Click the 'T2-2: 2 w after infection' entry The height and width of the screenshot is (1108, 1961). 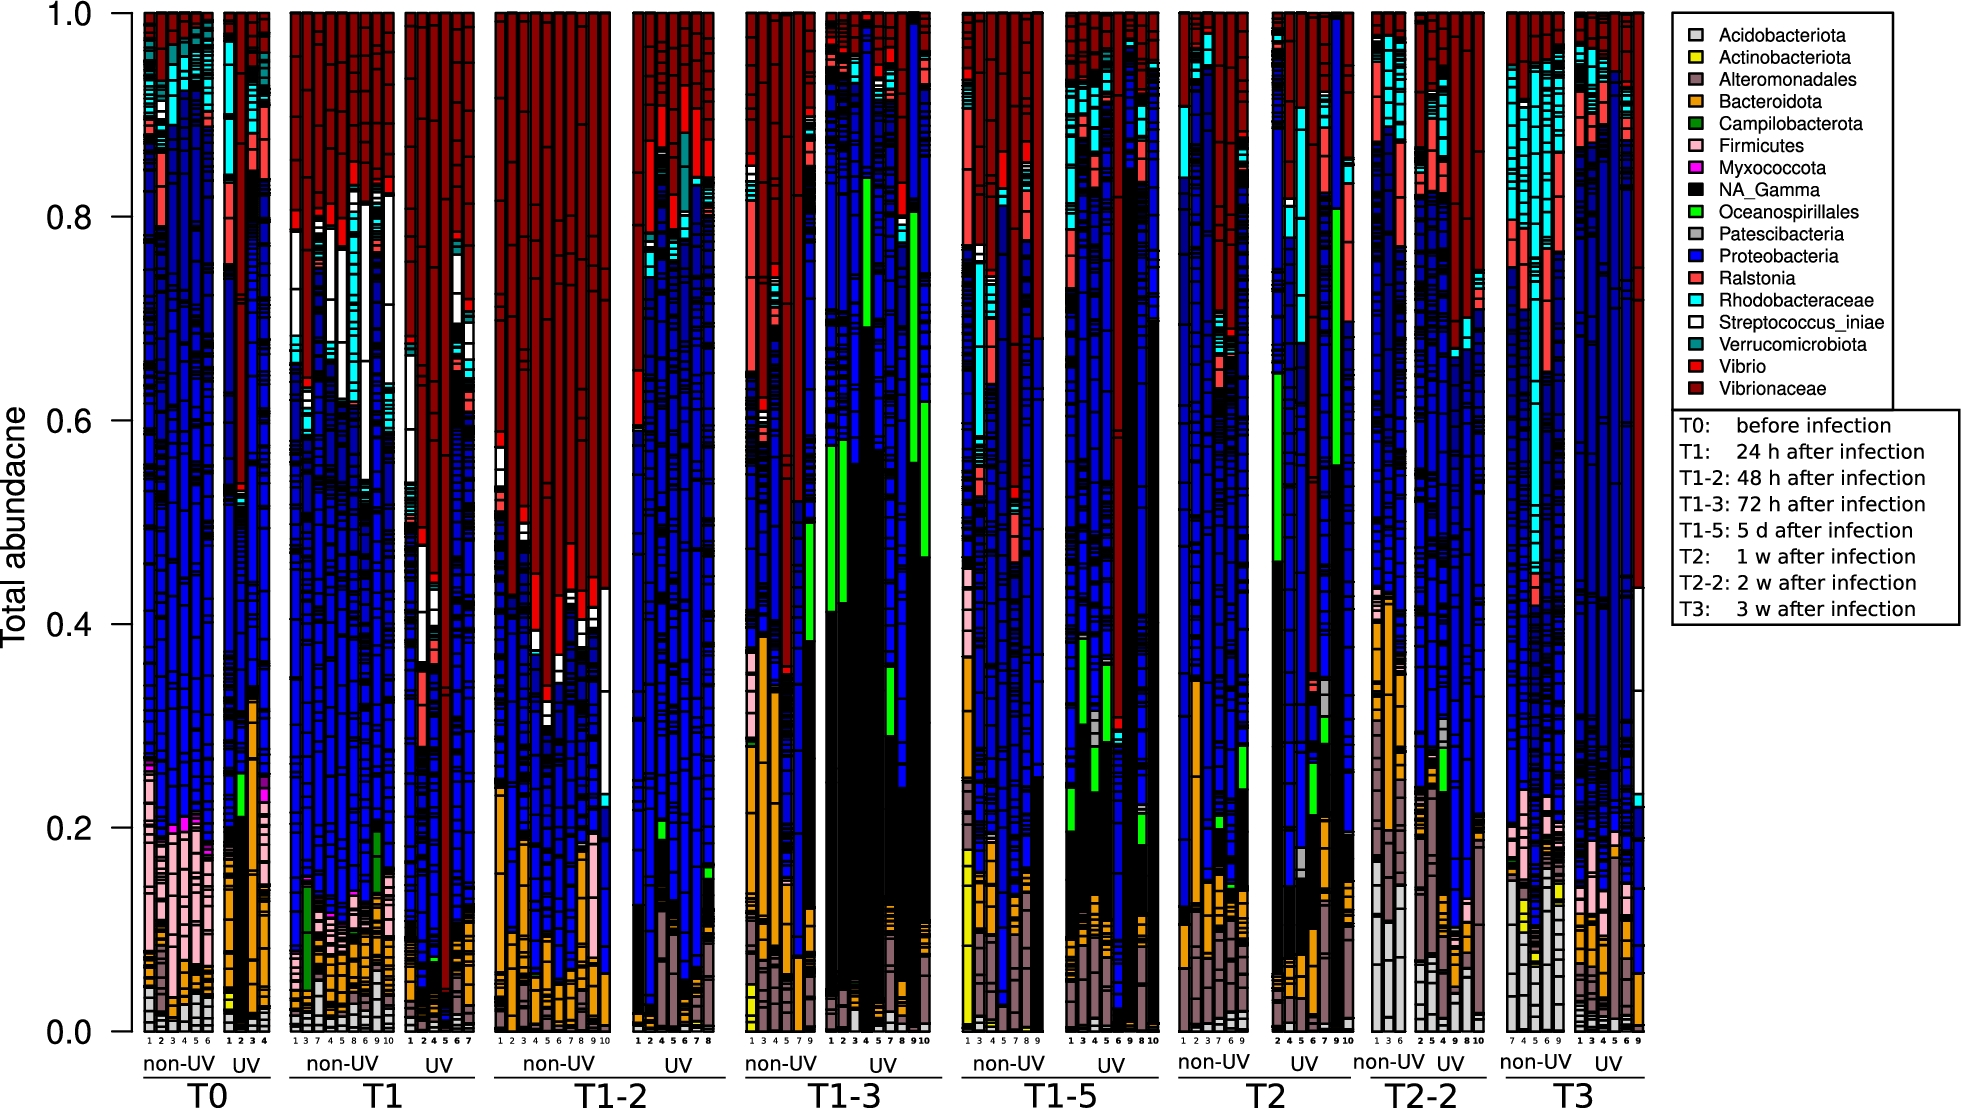(1798, 582)
